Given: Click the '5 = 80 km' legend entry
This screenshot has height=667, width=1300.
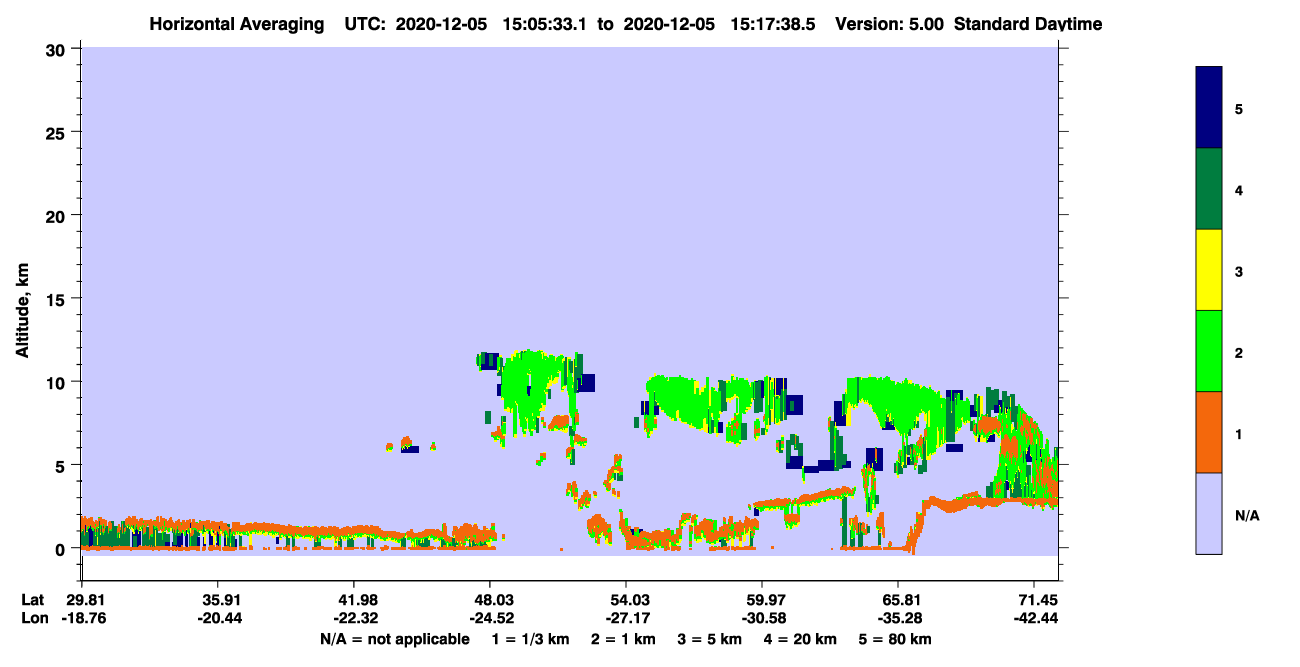Looking at the screenshot, I should coord(896,639).
